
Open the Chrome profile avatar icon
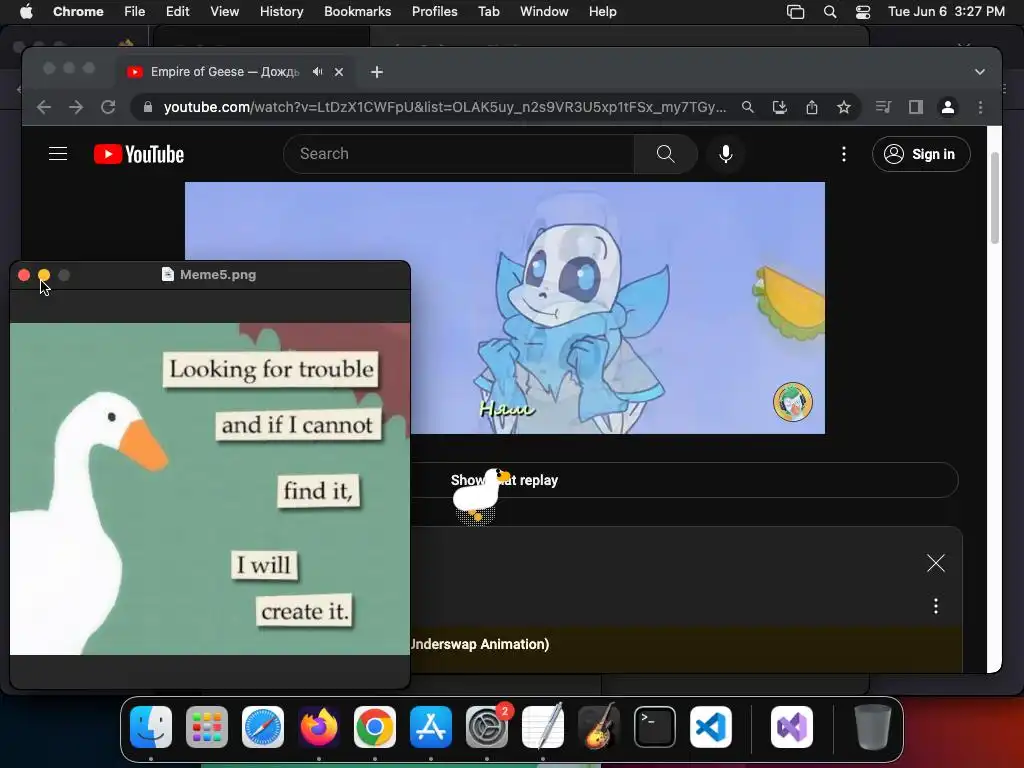coord(948,107)
